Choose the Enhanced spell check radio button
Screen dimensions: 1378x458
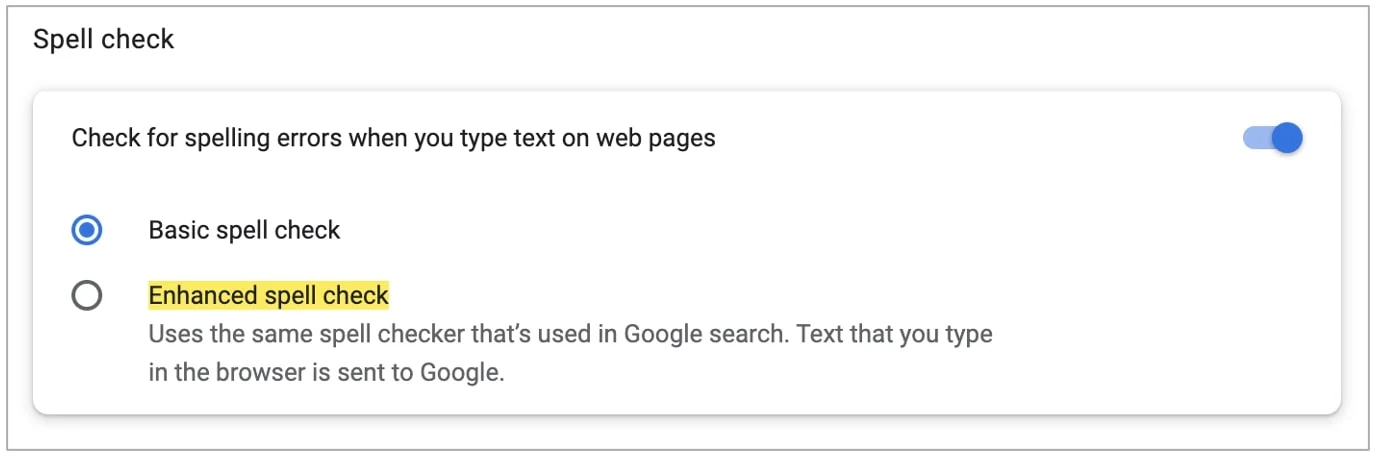click(x=87, y=296)
